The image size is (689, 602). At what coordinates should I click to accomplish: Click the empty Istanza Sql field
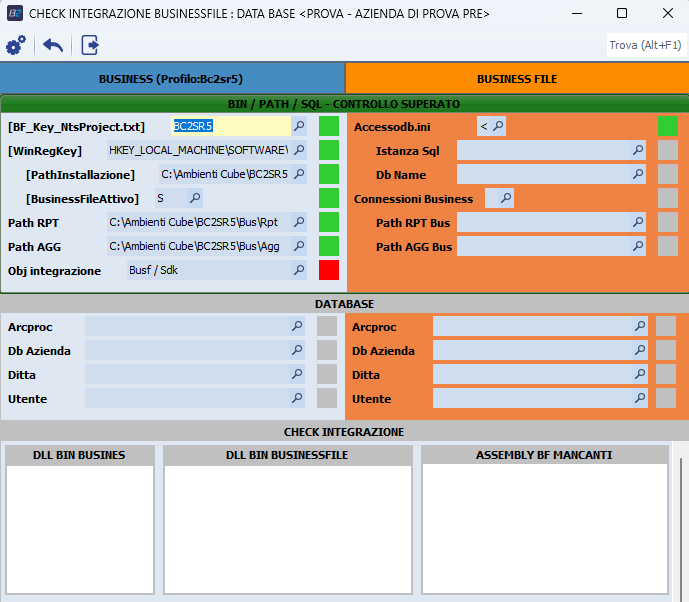[x=544, y=150]
